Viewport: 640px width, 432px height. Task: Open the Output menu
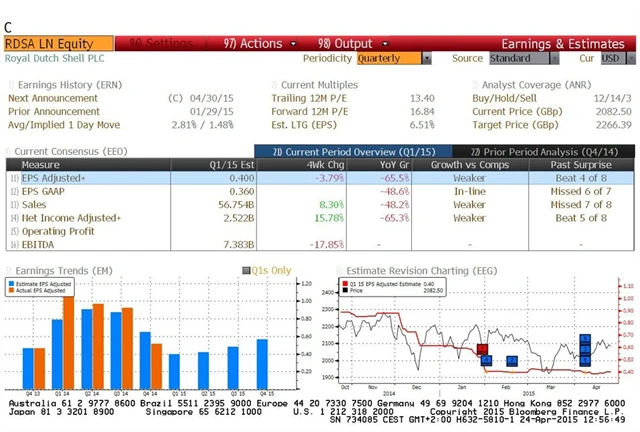pyautogui.click(x=344, y=44)
